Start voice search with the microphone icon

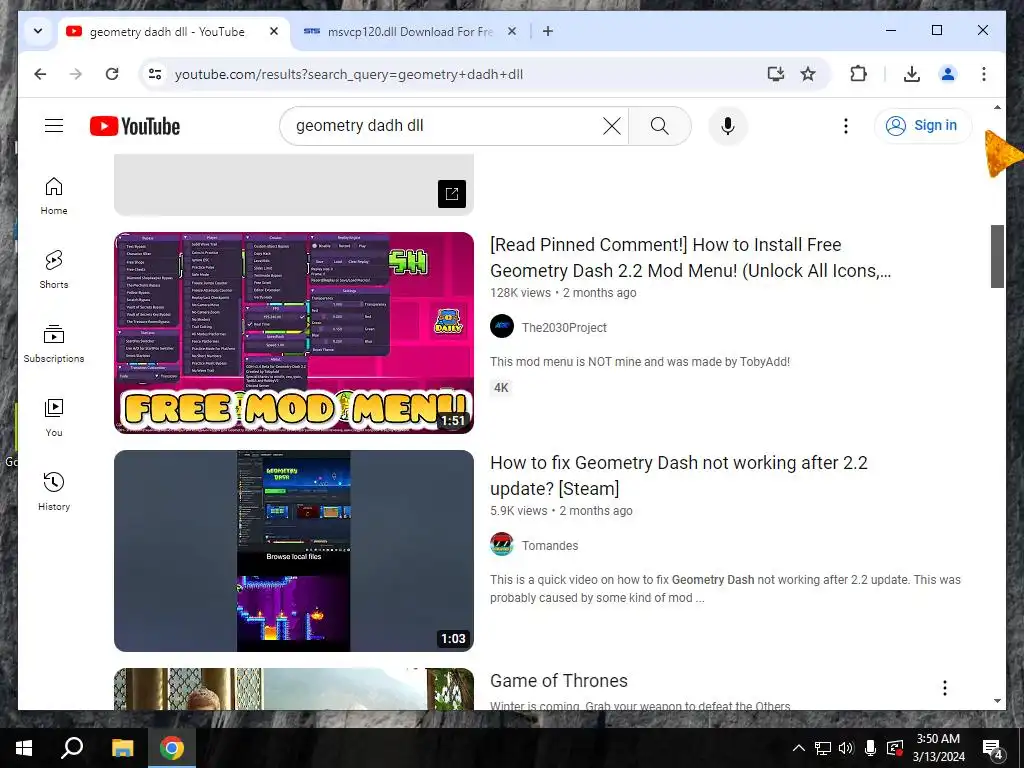tap(728, 126)
